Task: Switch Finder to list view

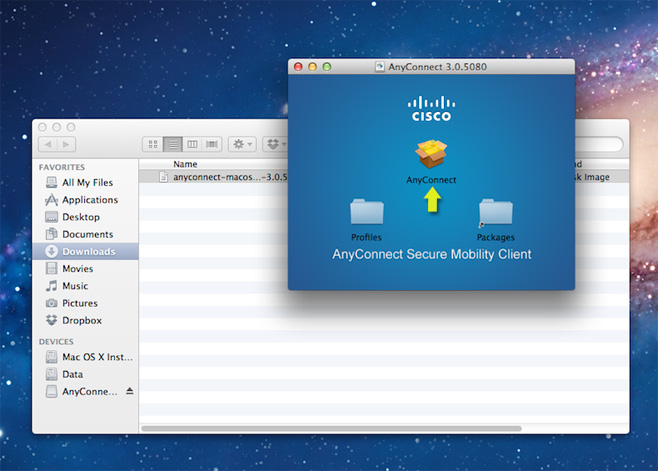Action: (x=172, y=145)
